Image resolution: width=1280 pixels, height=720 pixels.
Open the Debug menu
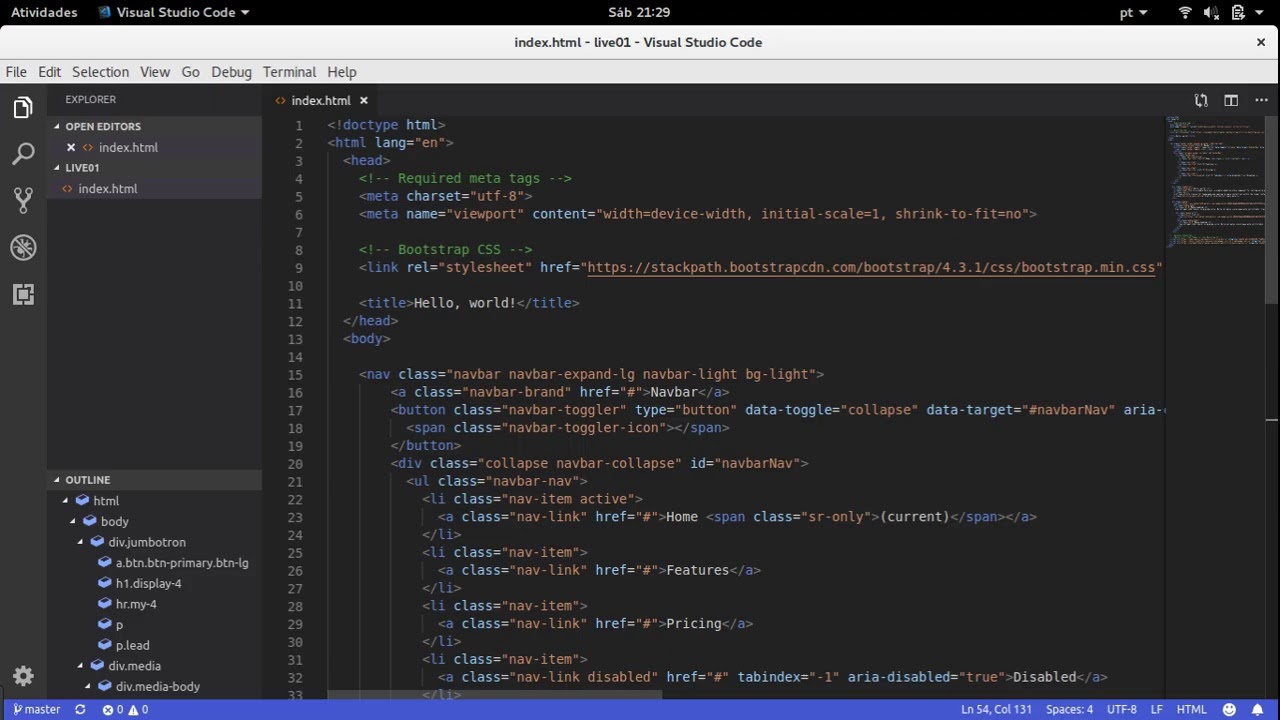(x=231, y=72)
